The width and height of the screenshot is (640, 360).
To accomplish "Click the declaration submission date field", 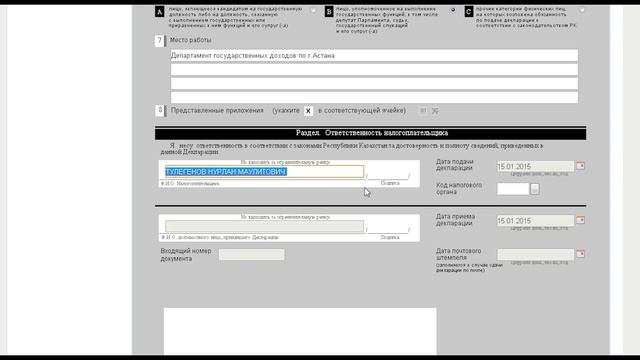I will click(535, 167).
